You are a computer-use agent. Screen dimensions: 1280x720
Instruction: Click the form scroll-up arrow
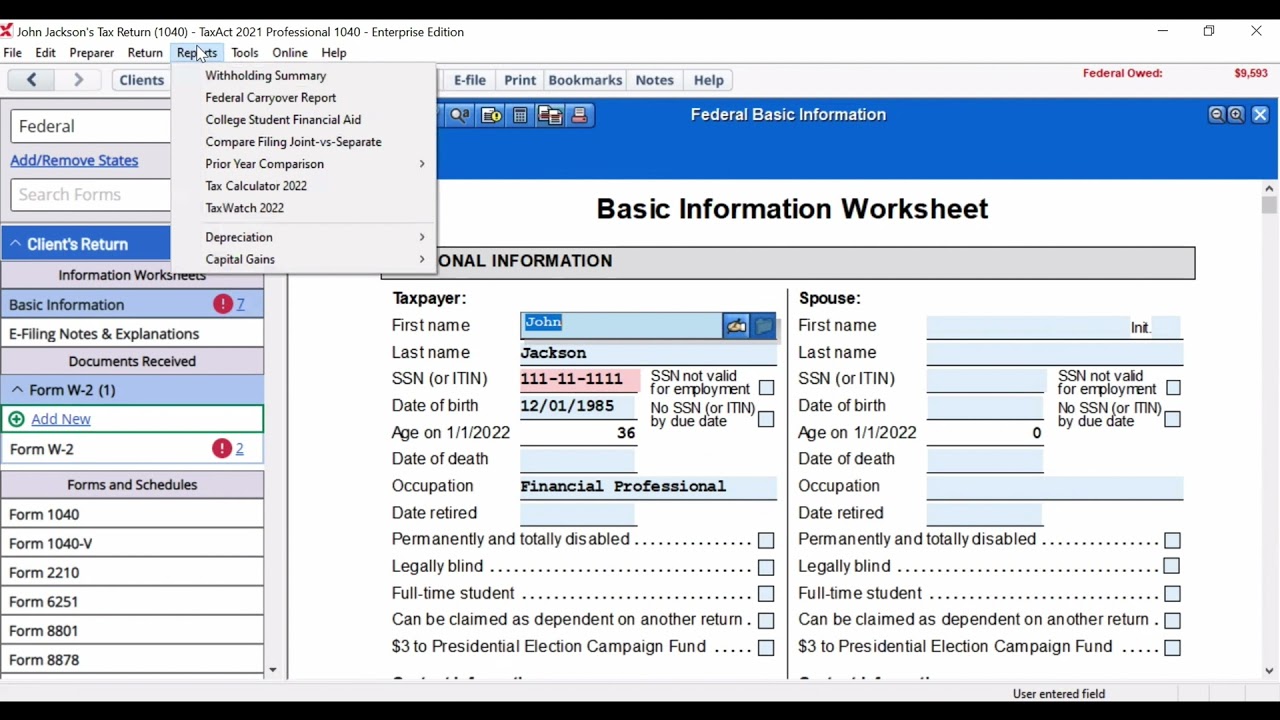tap(1269, 188)
